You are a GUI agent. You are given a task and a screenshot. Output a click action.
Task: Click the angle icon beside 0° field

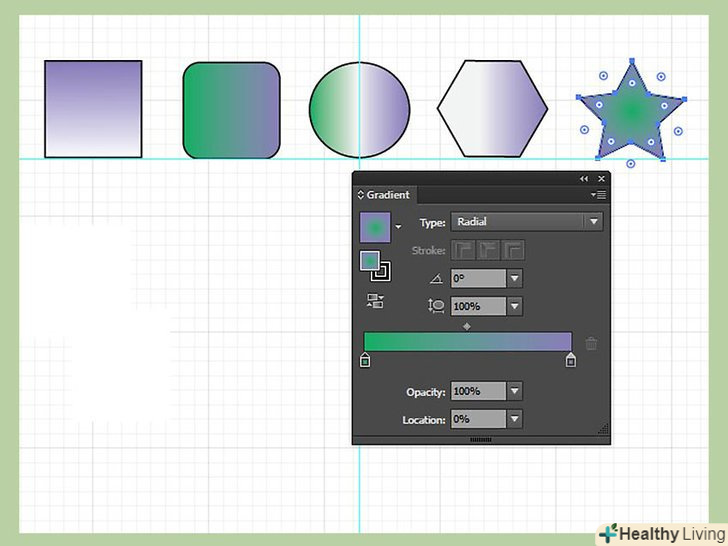pos(436,279)
